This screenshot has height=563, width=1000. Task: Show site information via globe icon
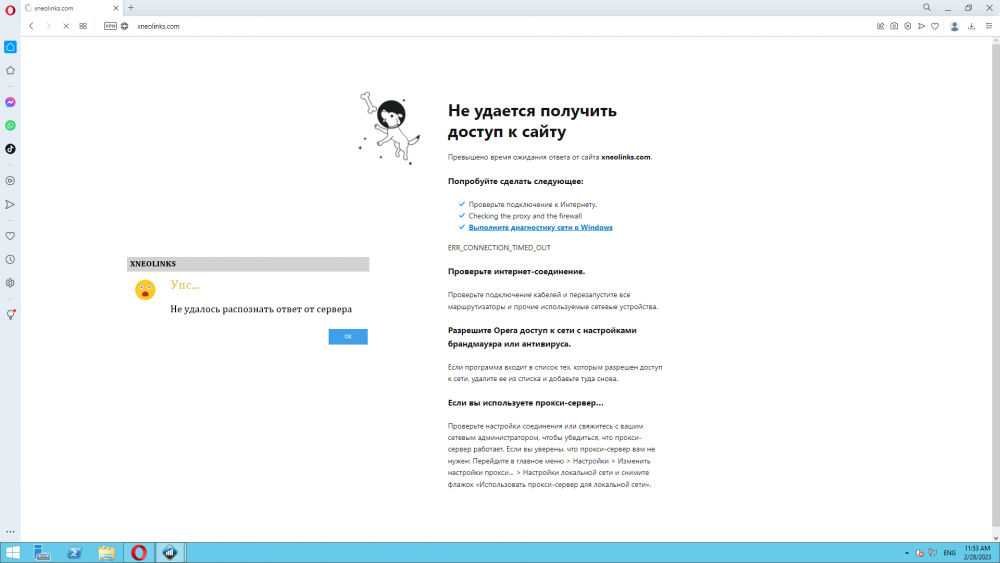[x=124, y=26]
